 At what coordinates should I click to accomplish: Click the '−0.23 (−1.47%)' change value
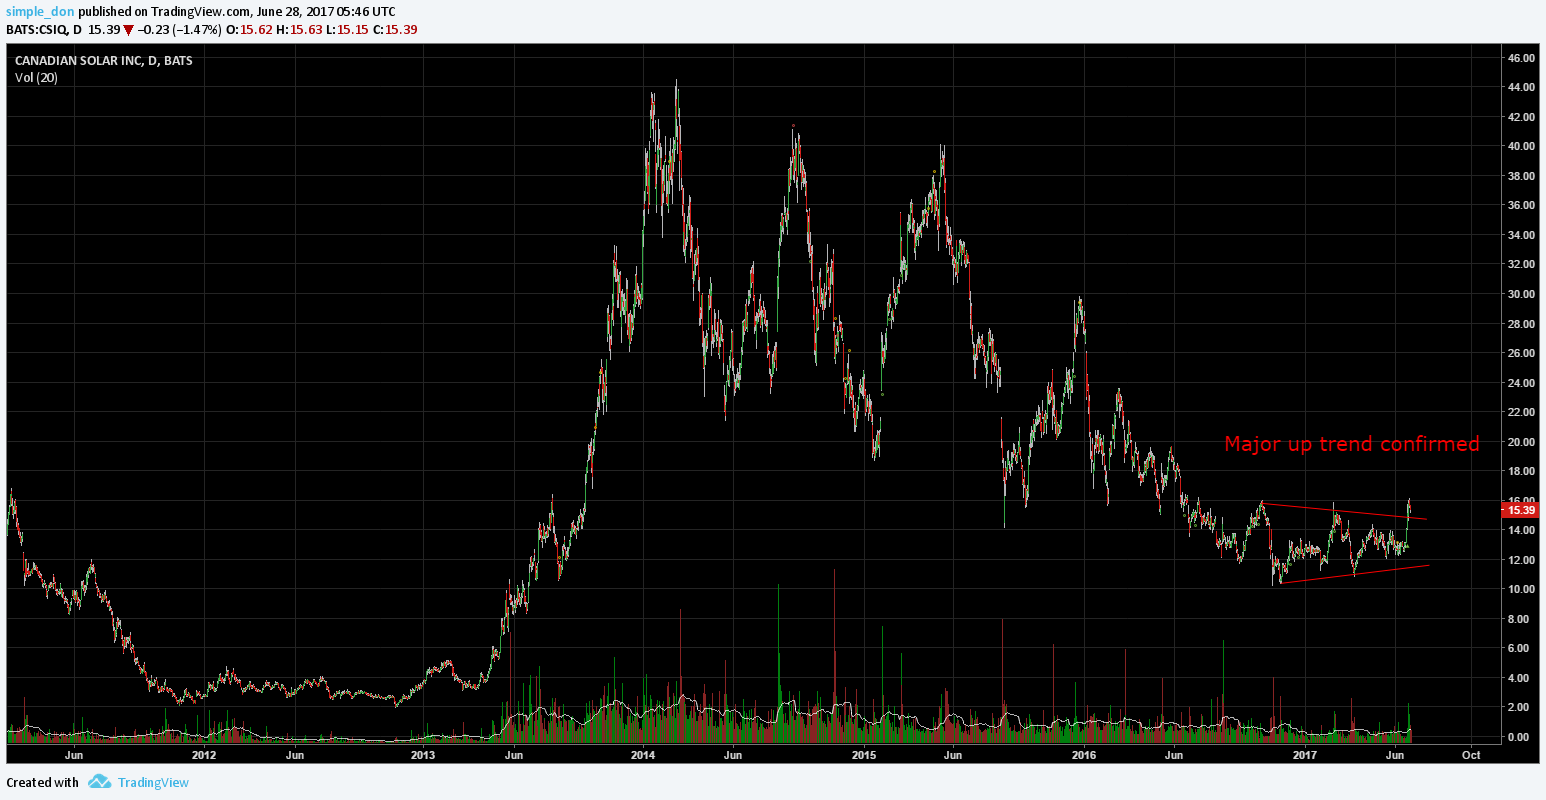(x=180, y=29)
